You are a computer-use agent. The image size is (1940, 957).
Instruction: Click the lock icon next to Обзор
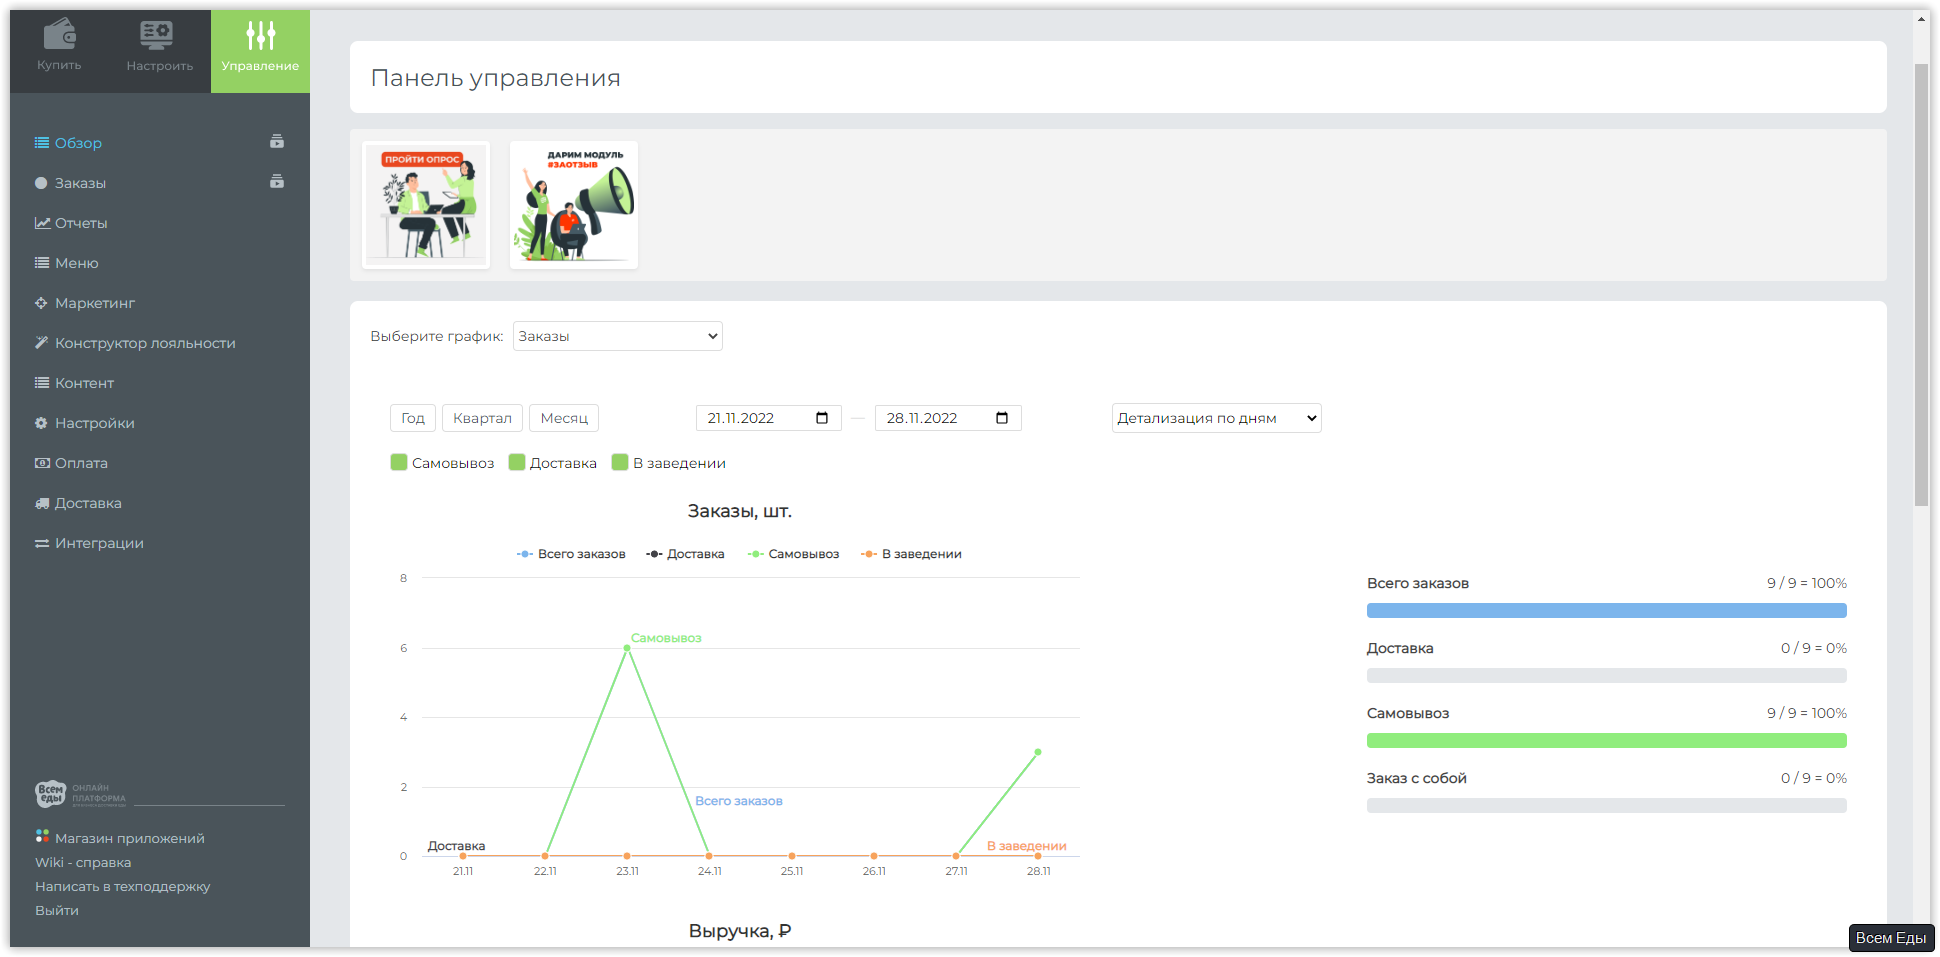coord(277,142)
